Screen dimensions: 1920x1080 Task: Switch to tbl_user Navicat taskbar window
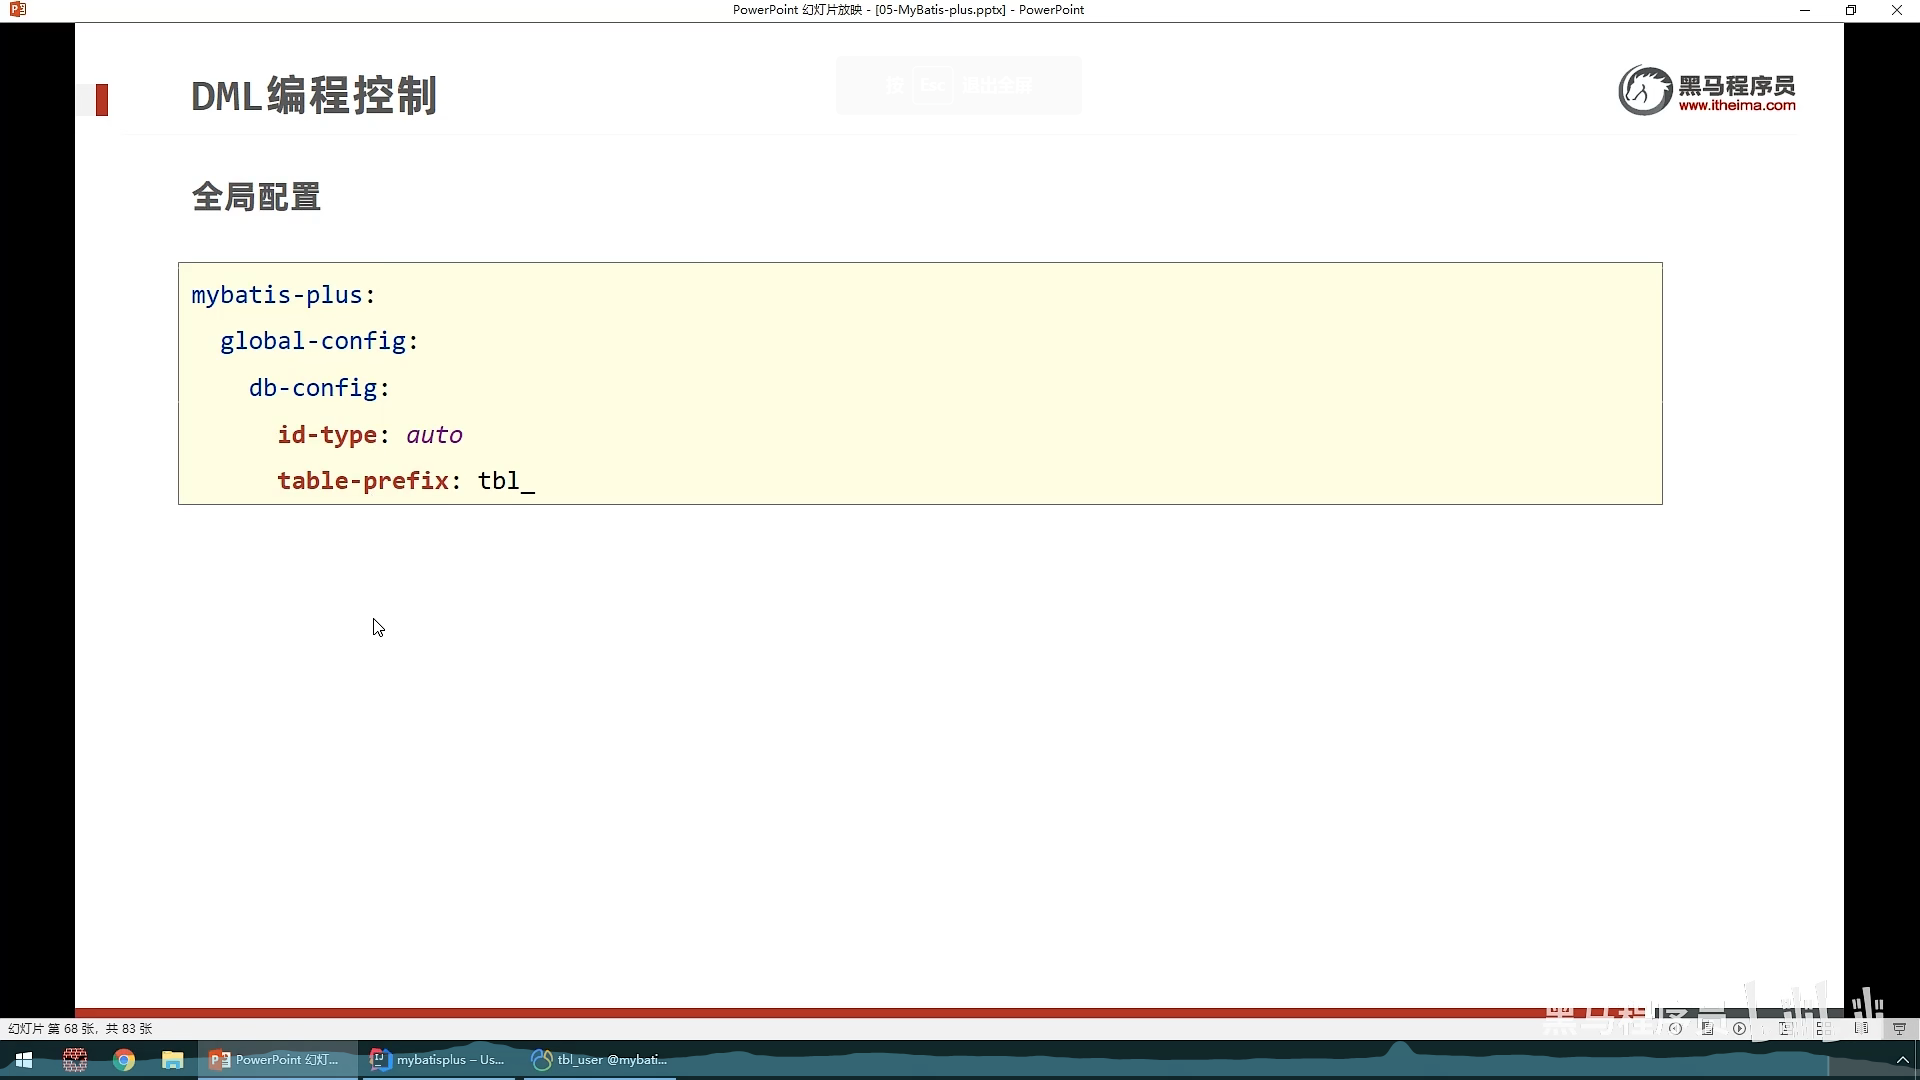[600, 1060]
